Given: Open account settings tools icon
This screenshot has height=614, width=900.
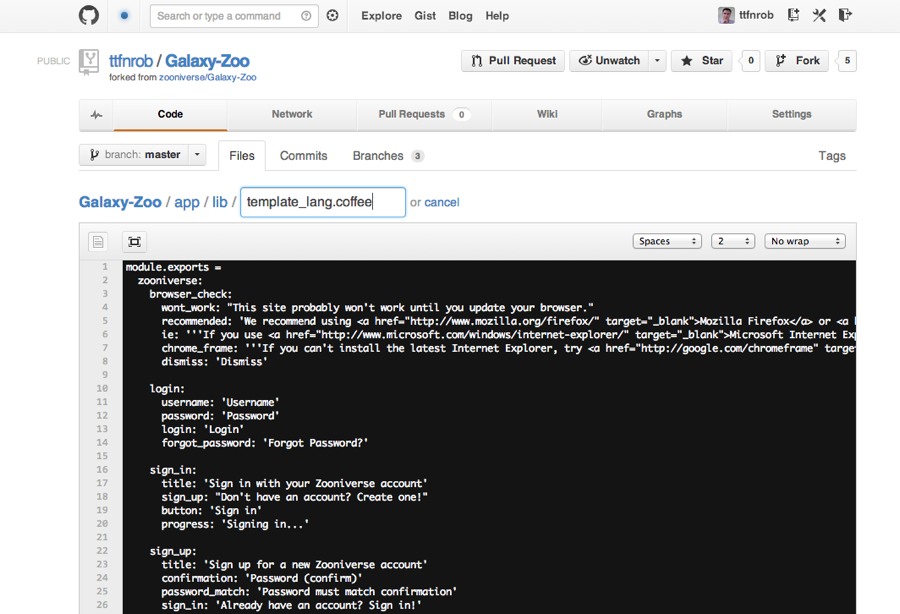Looking at the screenshot, I should 819,15.
